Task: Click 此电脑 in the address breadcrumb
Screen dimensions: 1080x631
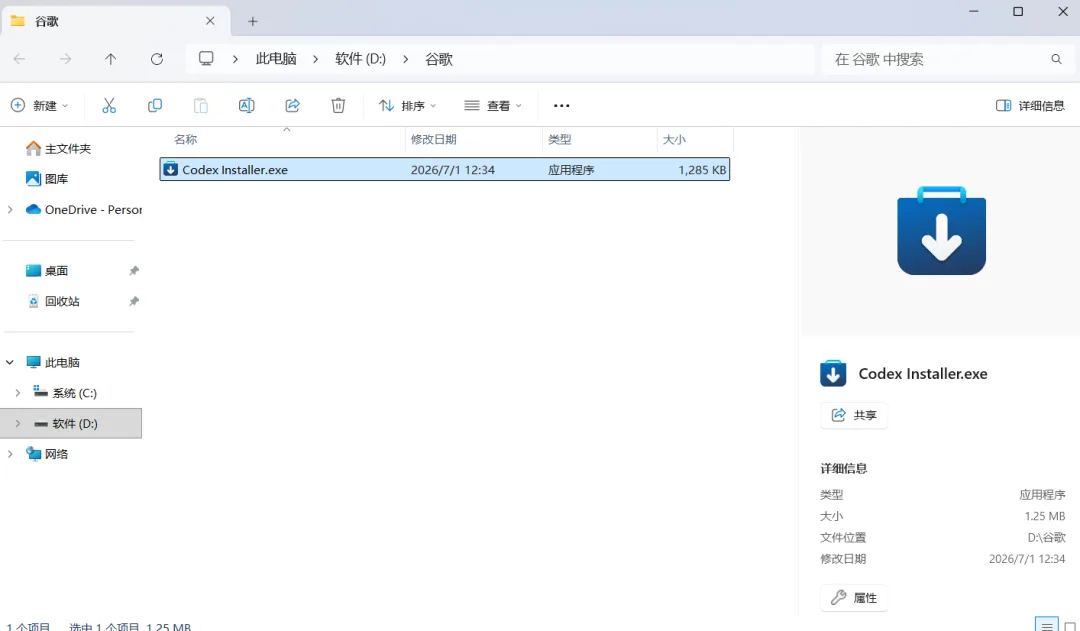Action: coord(276,59)
